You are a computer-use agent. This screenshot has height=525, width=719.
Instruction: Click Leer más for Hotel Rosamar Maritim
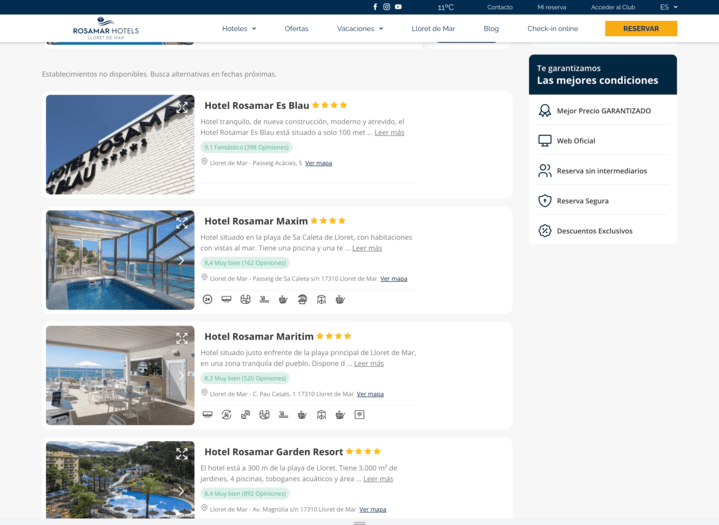tap(369, 364)
